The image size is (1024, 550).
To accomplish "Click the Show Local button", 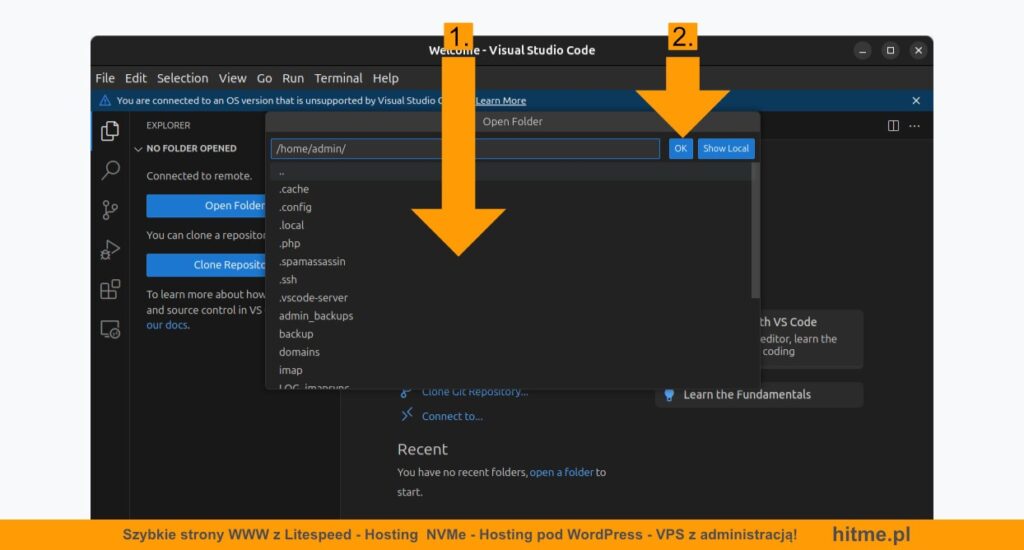I will click(x=726, y=148).
